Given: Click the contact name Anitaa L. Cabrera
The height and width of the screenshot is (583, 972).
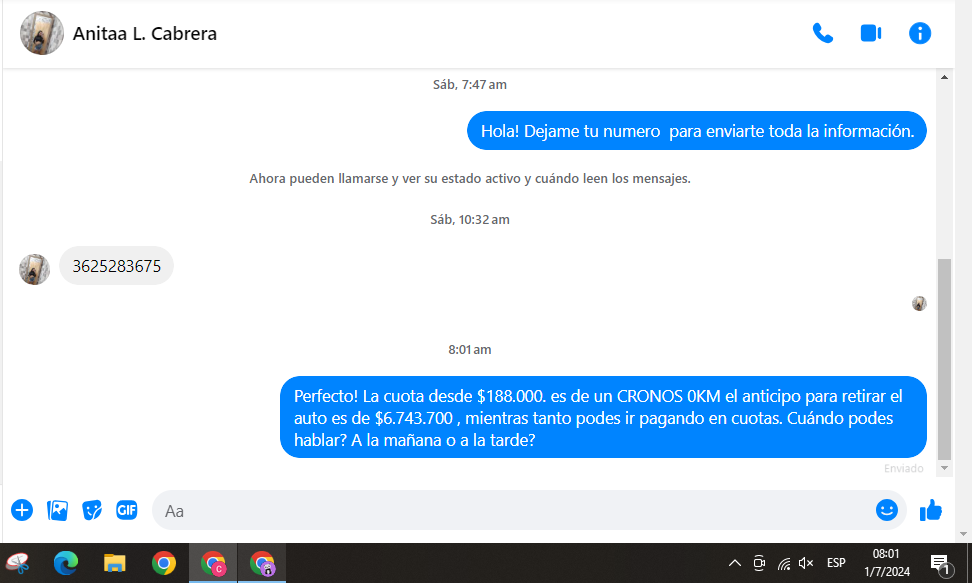Looking at the screenshot, I should 145,34.
